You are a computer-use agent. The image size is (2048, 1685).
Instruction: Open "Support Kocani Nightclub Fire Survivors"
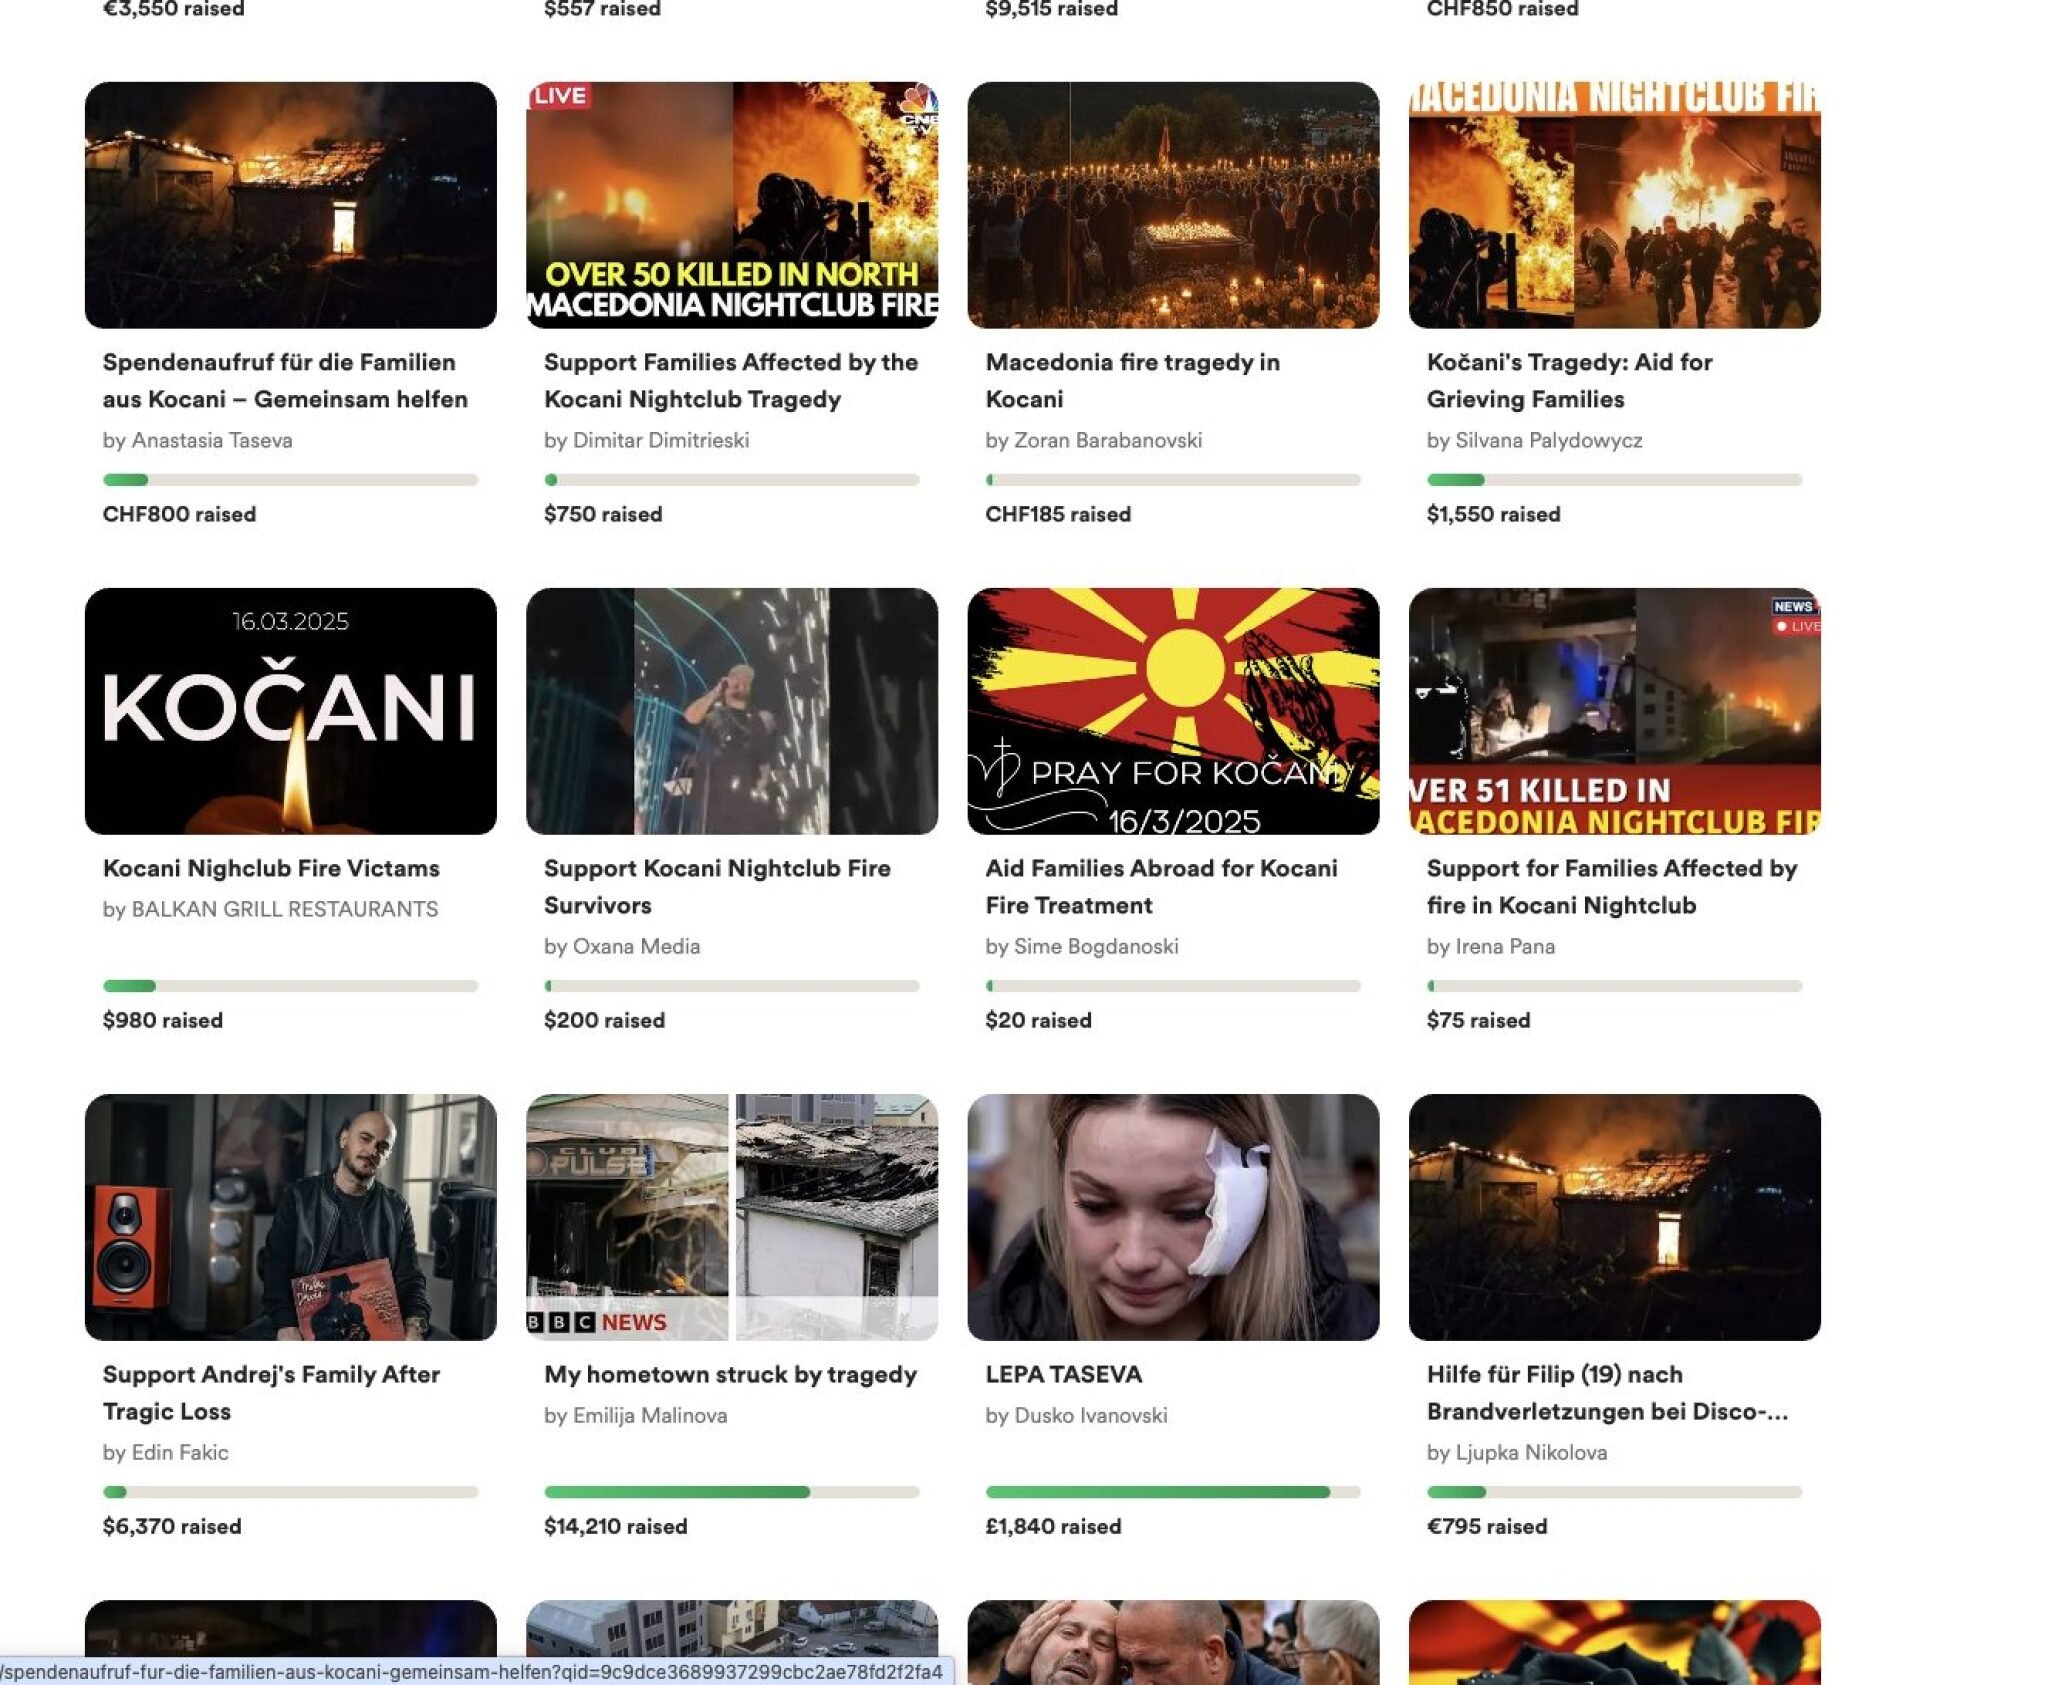[716, 887]
